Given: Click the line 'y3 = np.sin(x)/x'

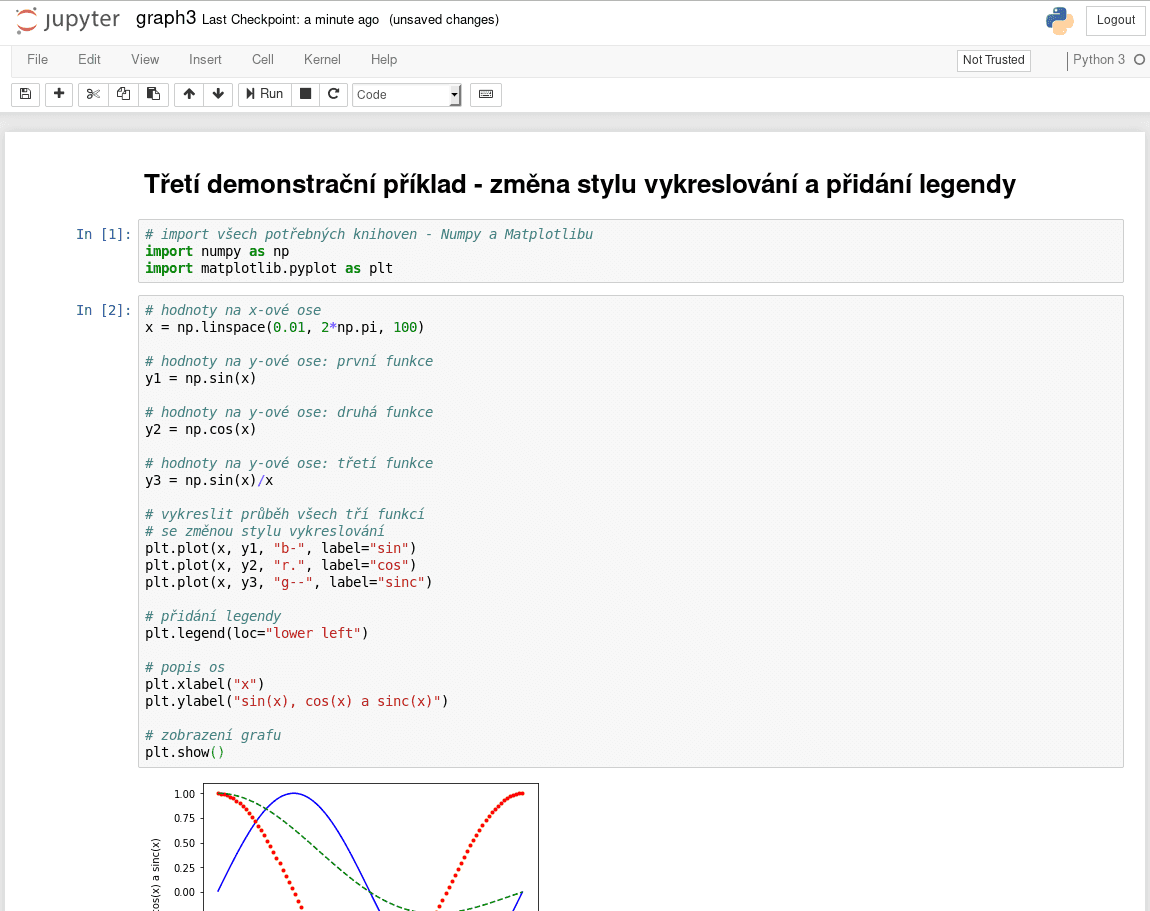Looking at the screenshot, I should coord(209,480).
